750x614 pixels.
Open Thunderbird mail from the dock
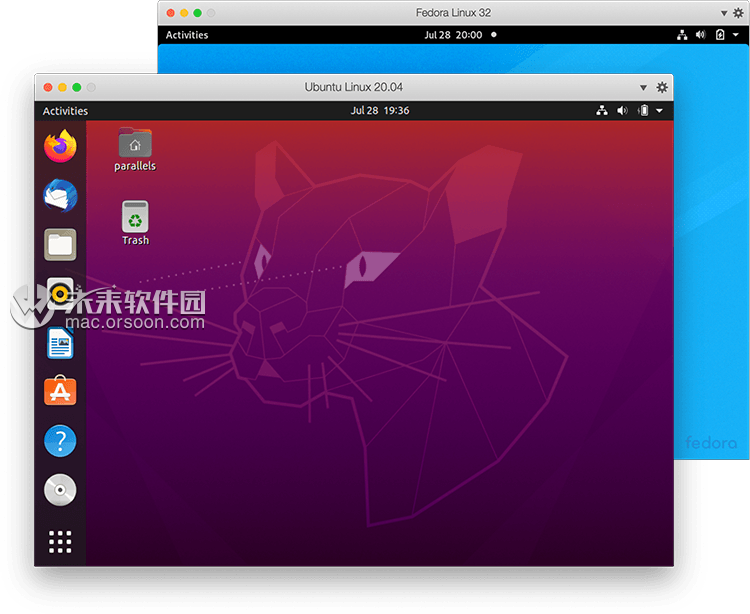click(60, 196)
